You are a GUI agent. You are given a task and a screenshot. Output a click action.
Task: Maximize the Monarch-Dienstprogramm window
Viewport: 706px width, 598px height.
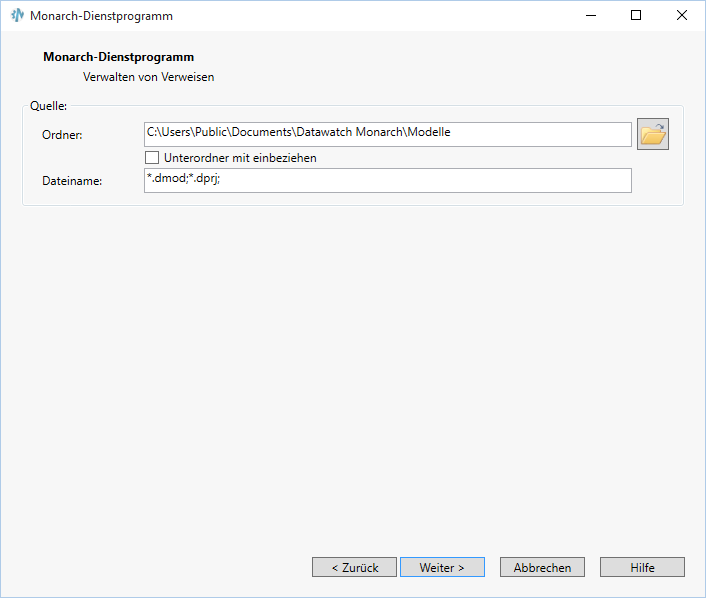636,15
